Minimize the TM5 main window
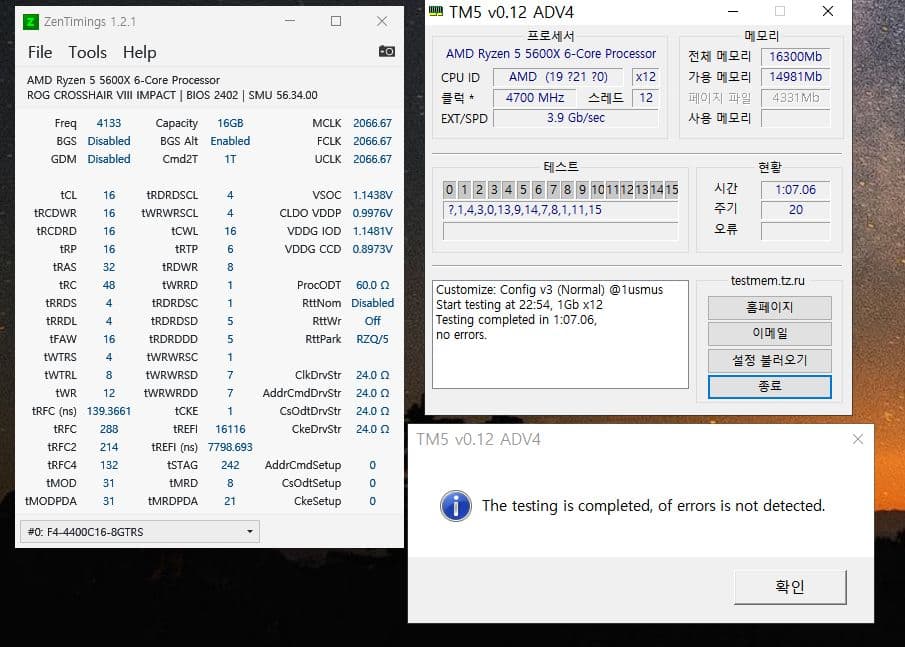The height and width of the screenshot is (647, 905). pyautogui.click(x=733, y=12)
